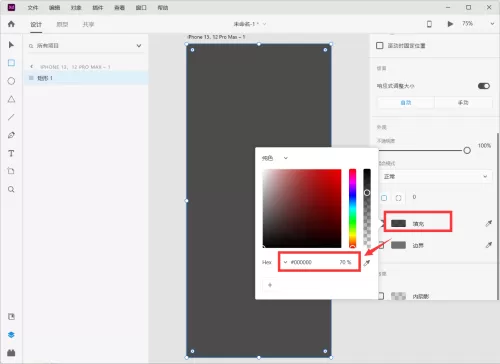The width and height of the screenshot is (500, 364).
Task: Pick fill color with eyedropper beside 填充
Action: click(x=489, y=223)
